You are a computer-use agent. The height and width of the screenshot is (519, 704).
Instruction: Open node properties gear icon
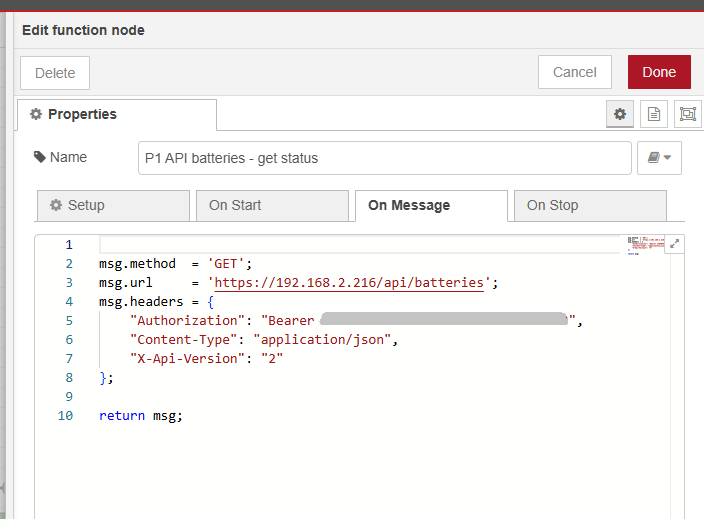[x=620, y=115]
